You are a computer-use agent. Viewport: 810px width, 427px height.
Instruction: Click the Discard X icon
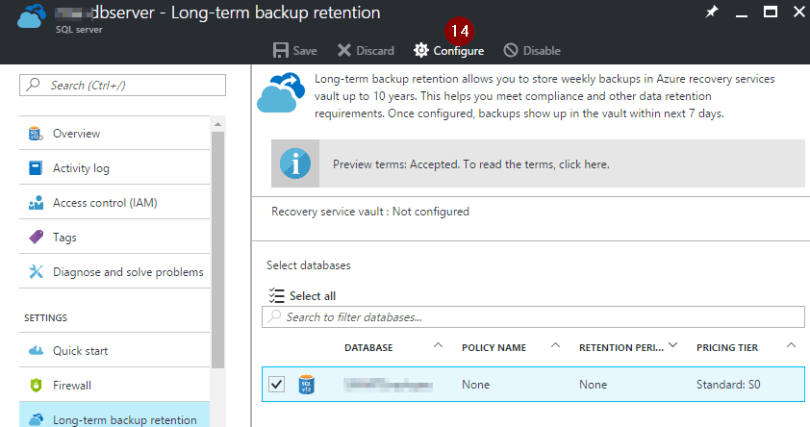[344, 50]
